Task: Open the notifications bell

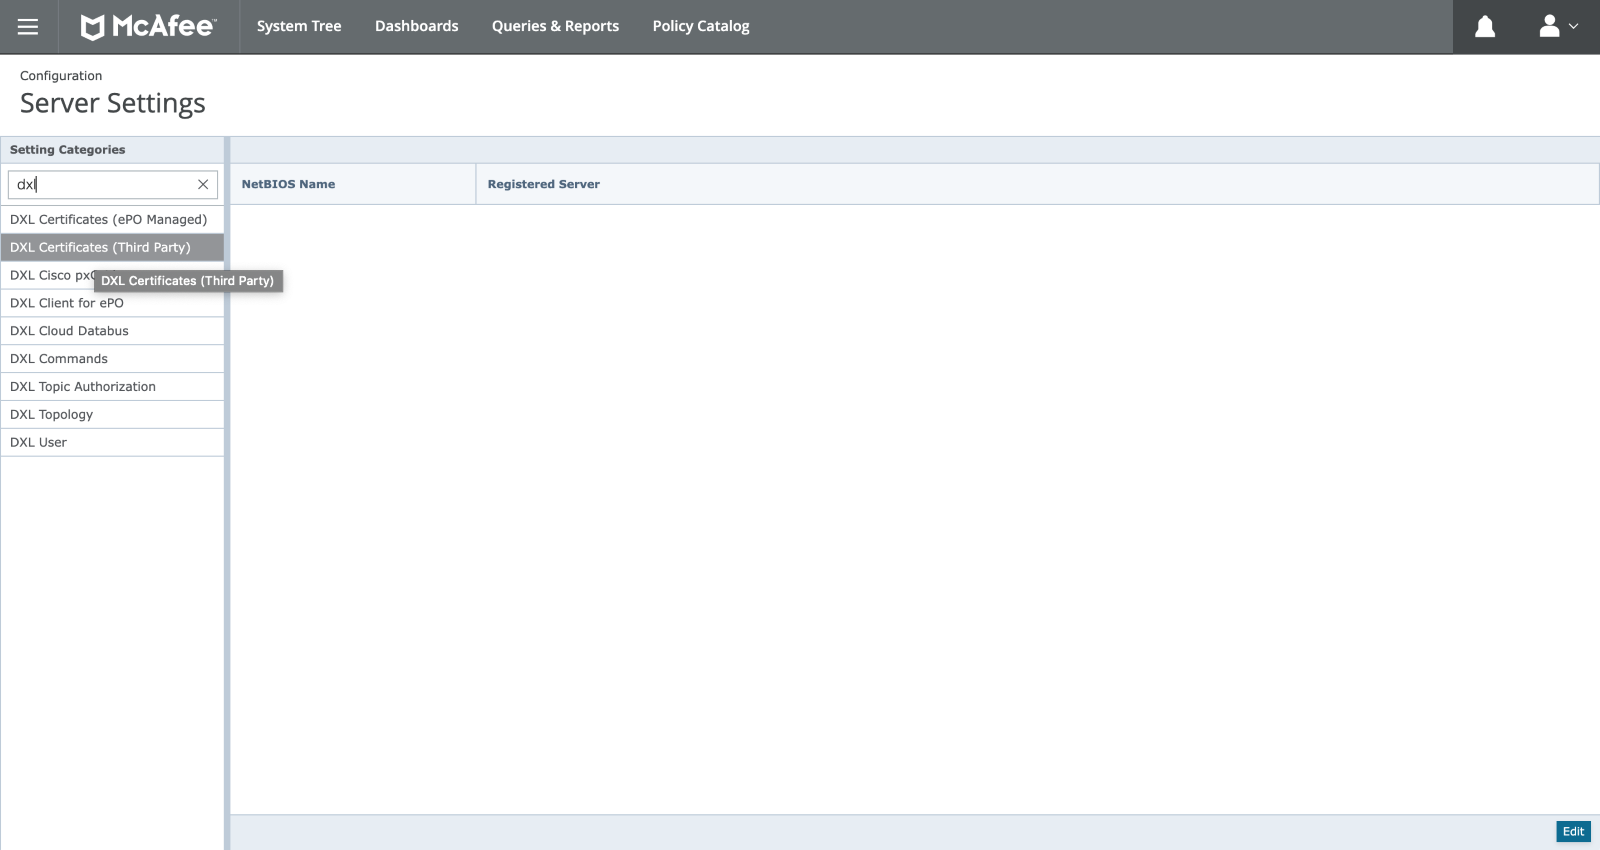Action: point(1485,27)
